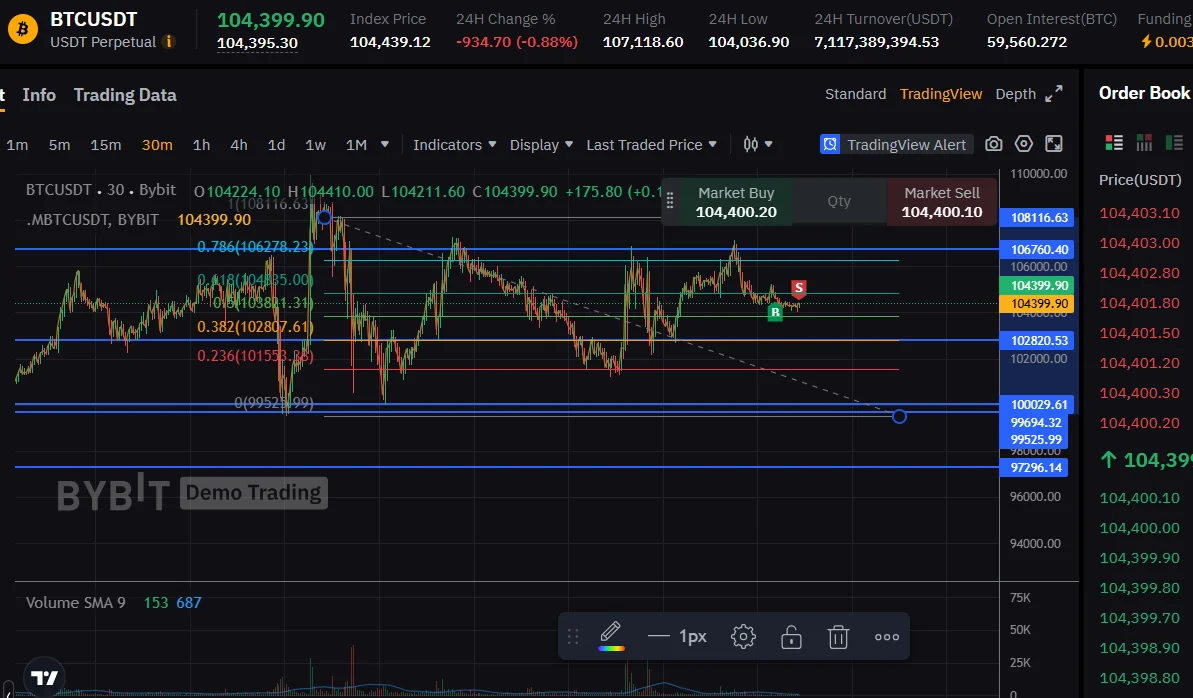Open drawing settings gear in floating toolbar
1193x698 pixels.
[743, 636]
